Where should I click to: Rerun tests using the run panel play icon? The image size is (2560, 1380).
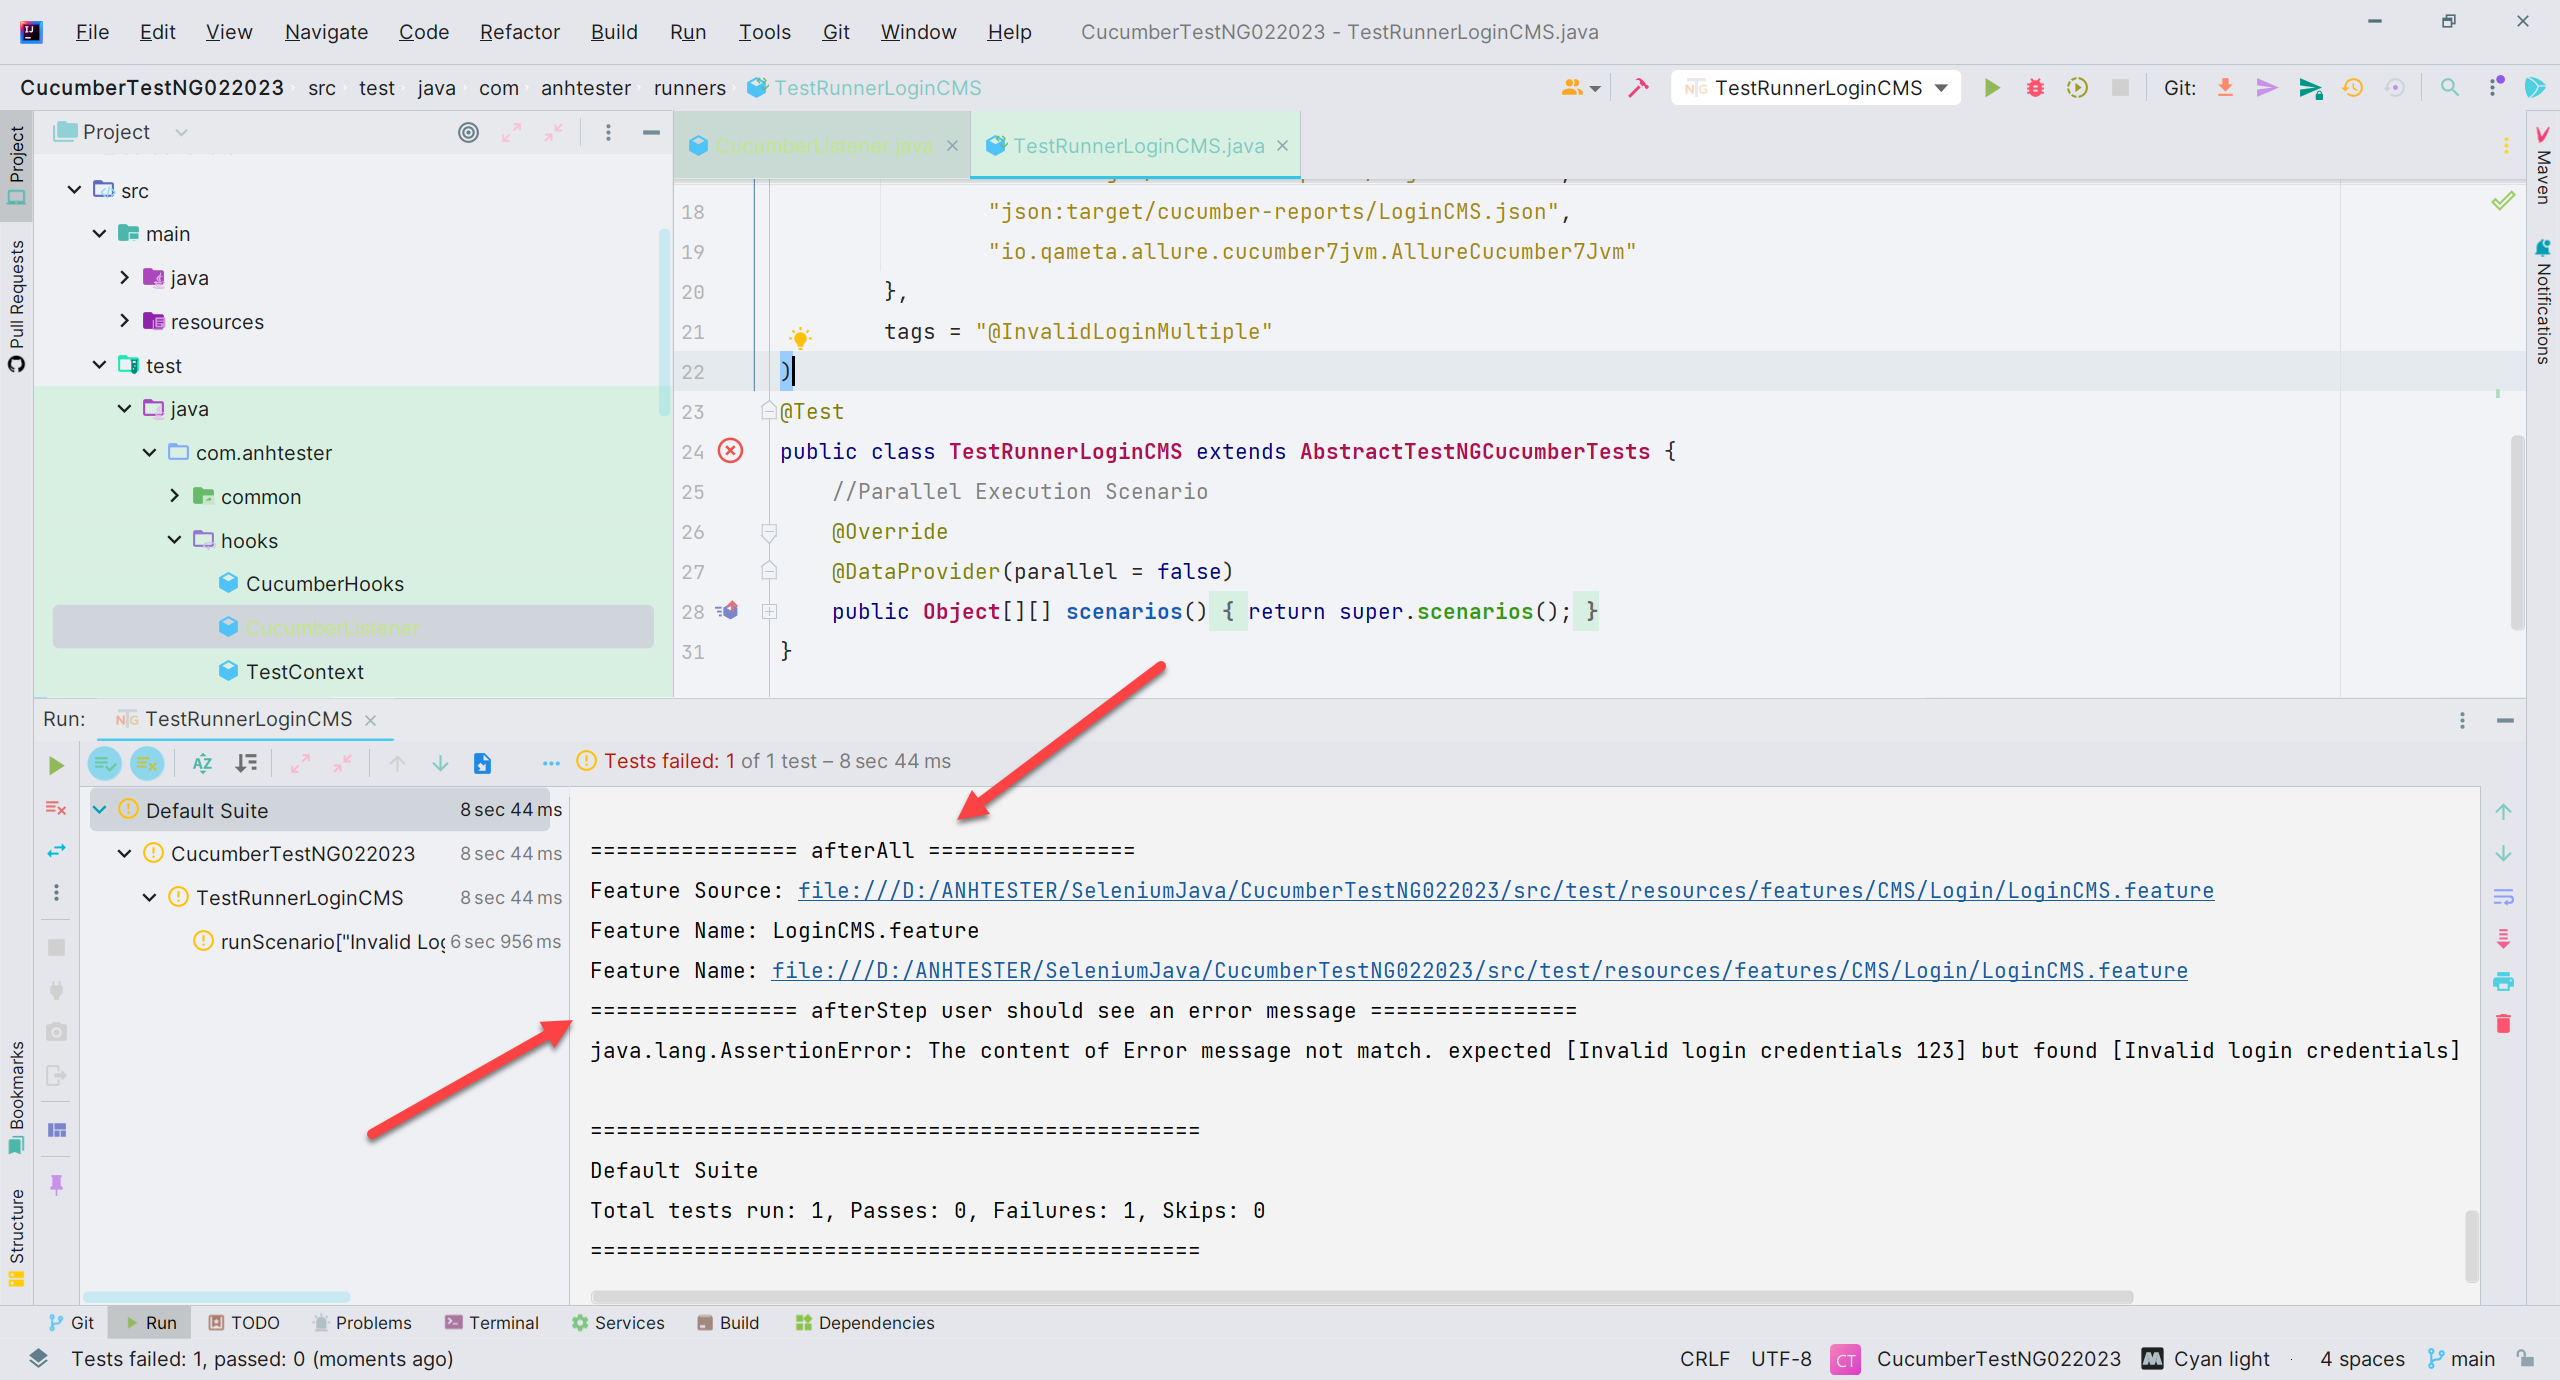56,765
